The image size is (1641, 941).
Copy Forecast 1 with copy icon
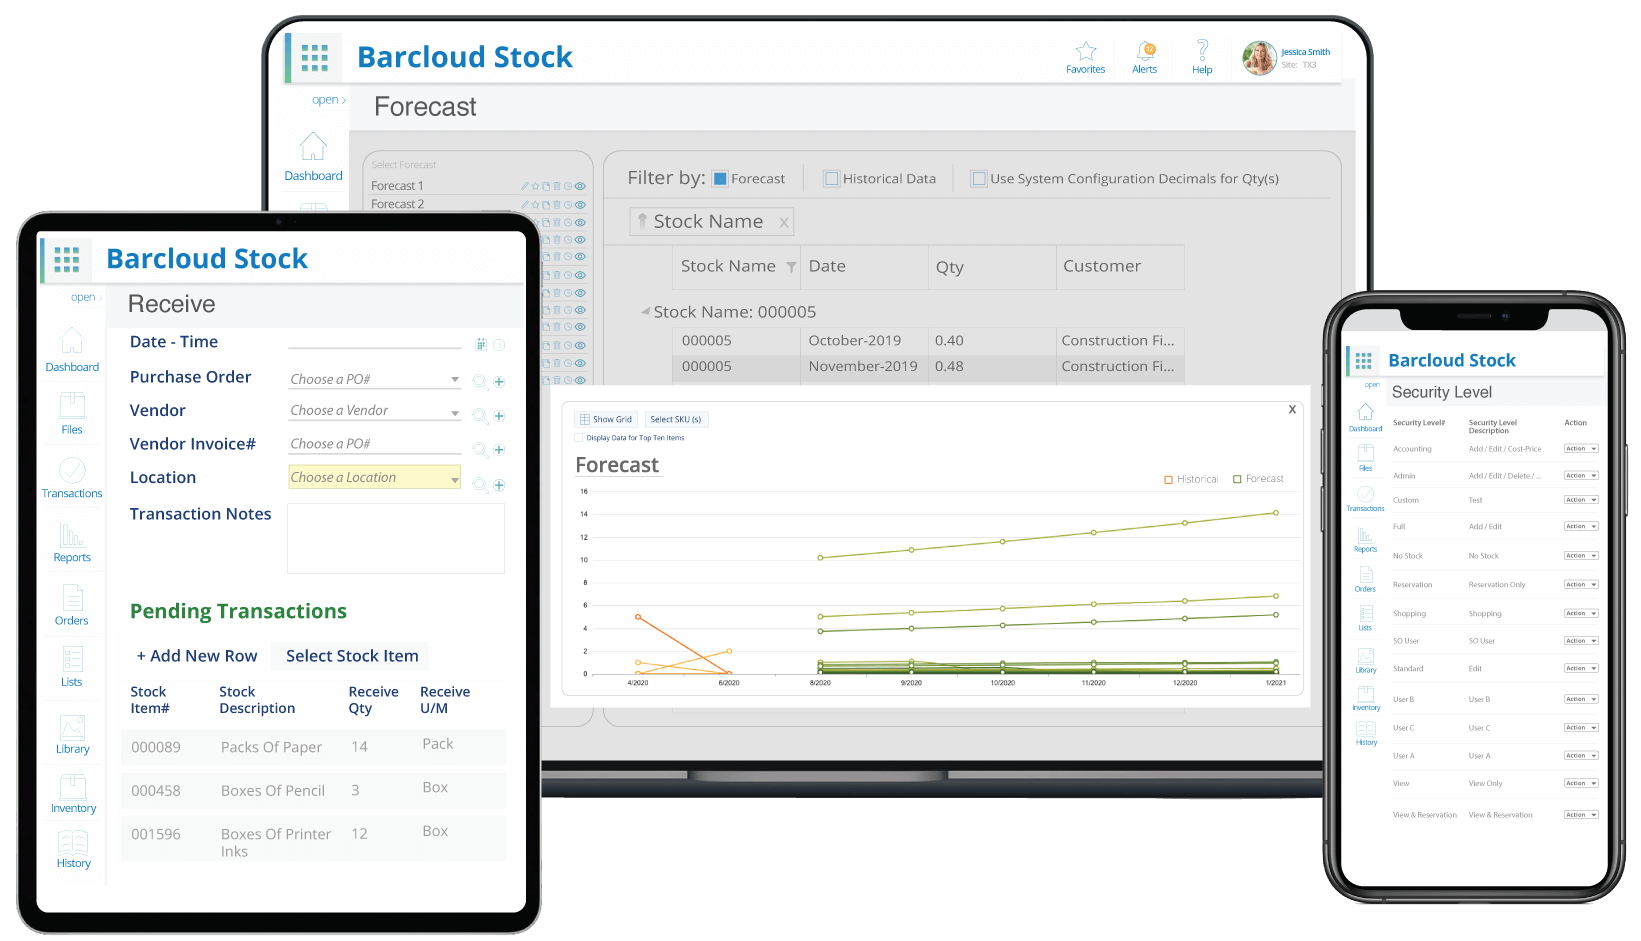point(546,186)
